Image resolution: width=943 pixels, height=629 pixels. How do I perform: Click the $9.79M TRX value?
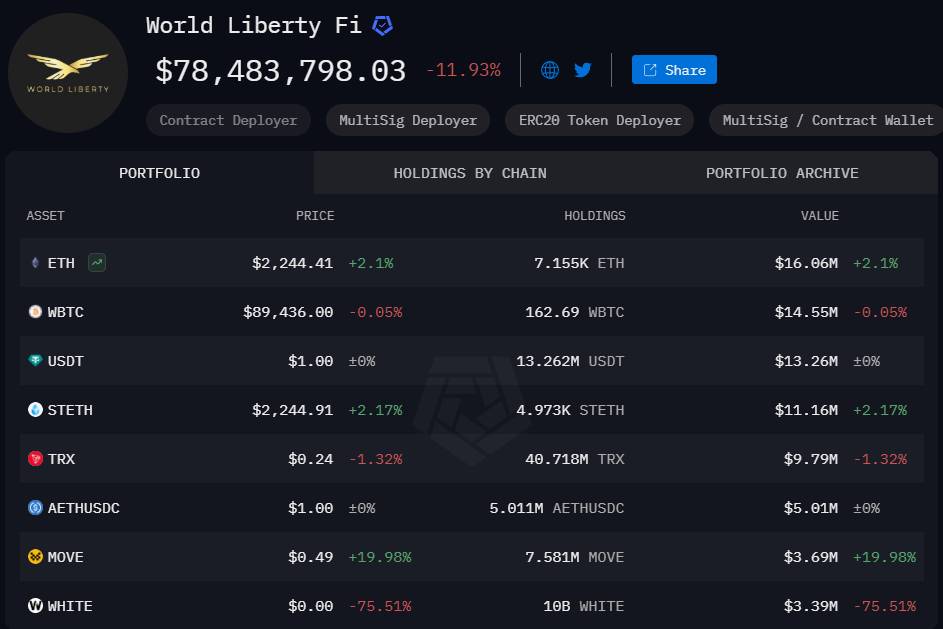tap(811, 459)
